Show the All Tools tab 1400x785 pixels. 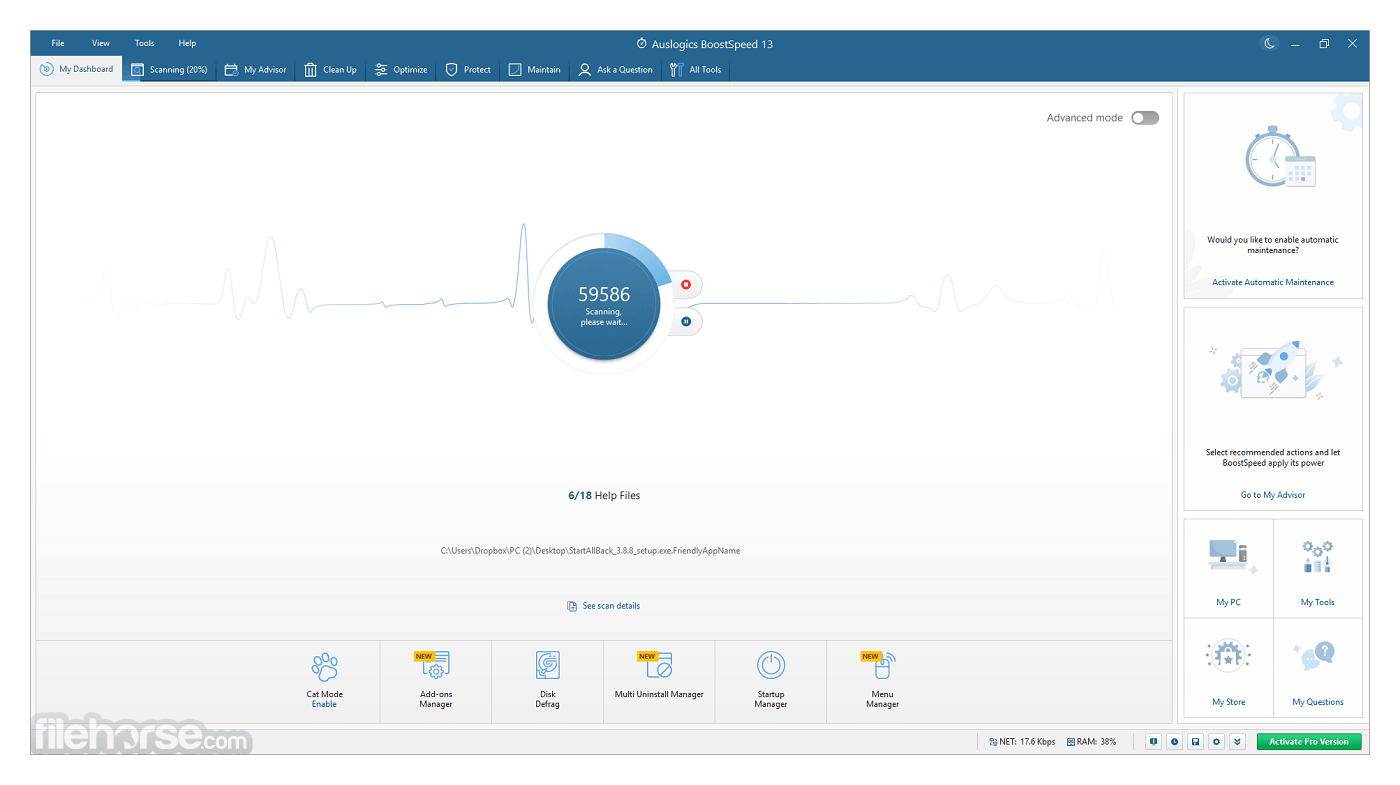pos(695,70)
